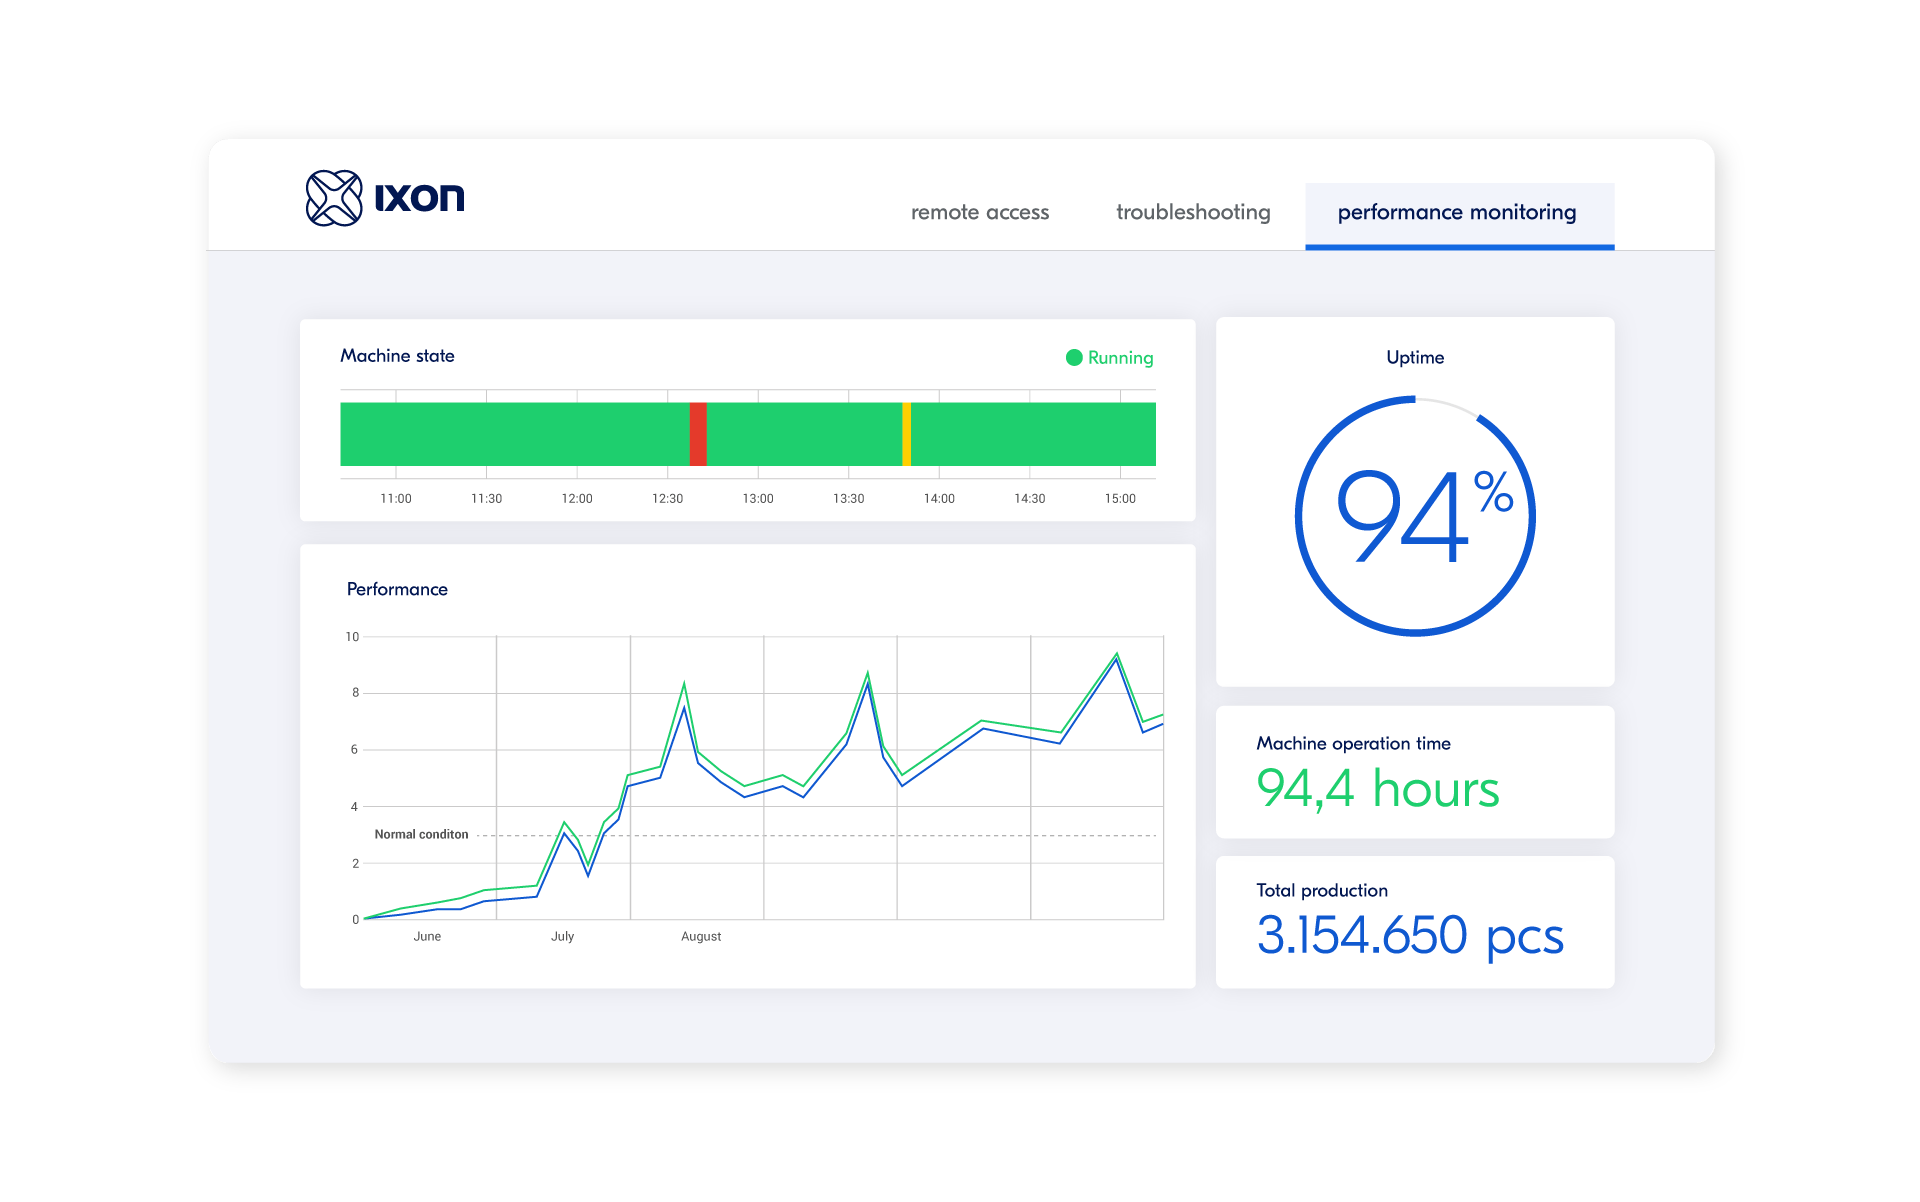Click the IXON logo

[385, 197]
